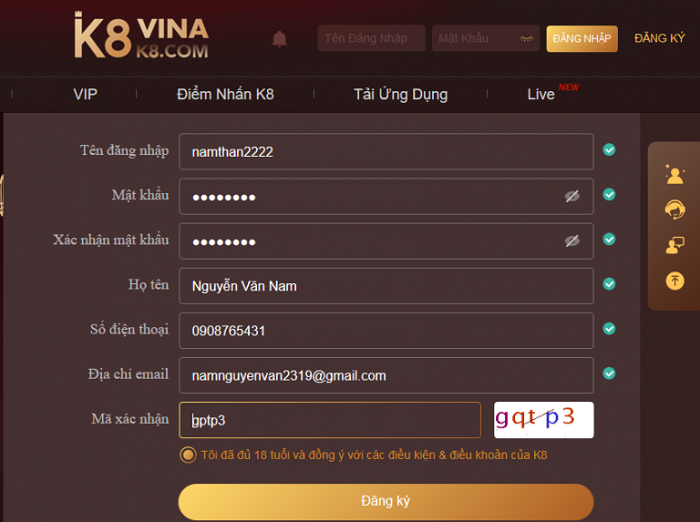Open customer support headset icon
700x522 pixels.
tap(675, 209)
